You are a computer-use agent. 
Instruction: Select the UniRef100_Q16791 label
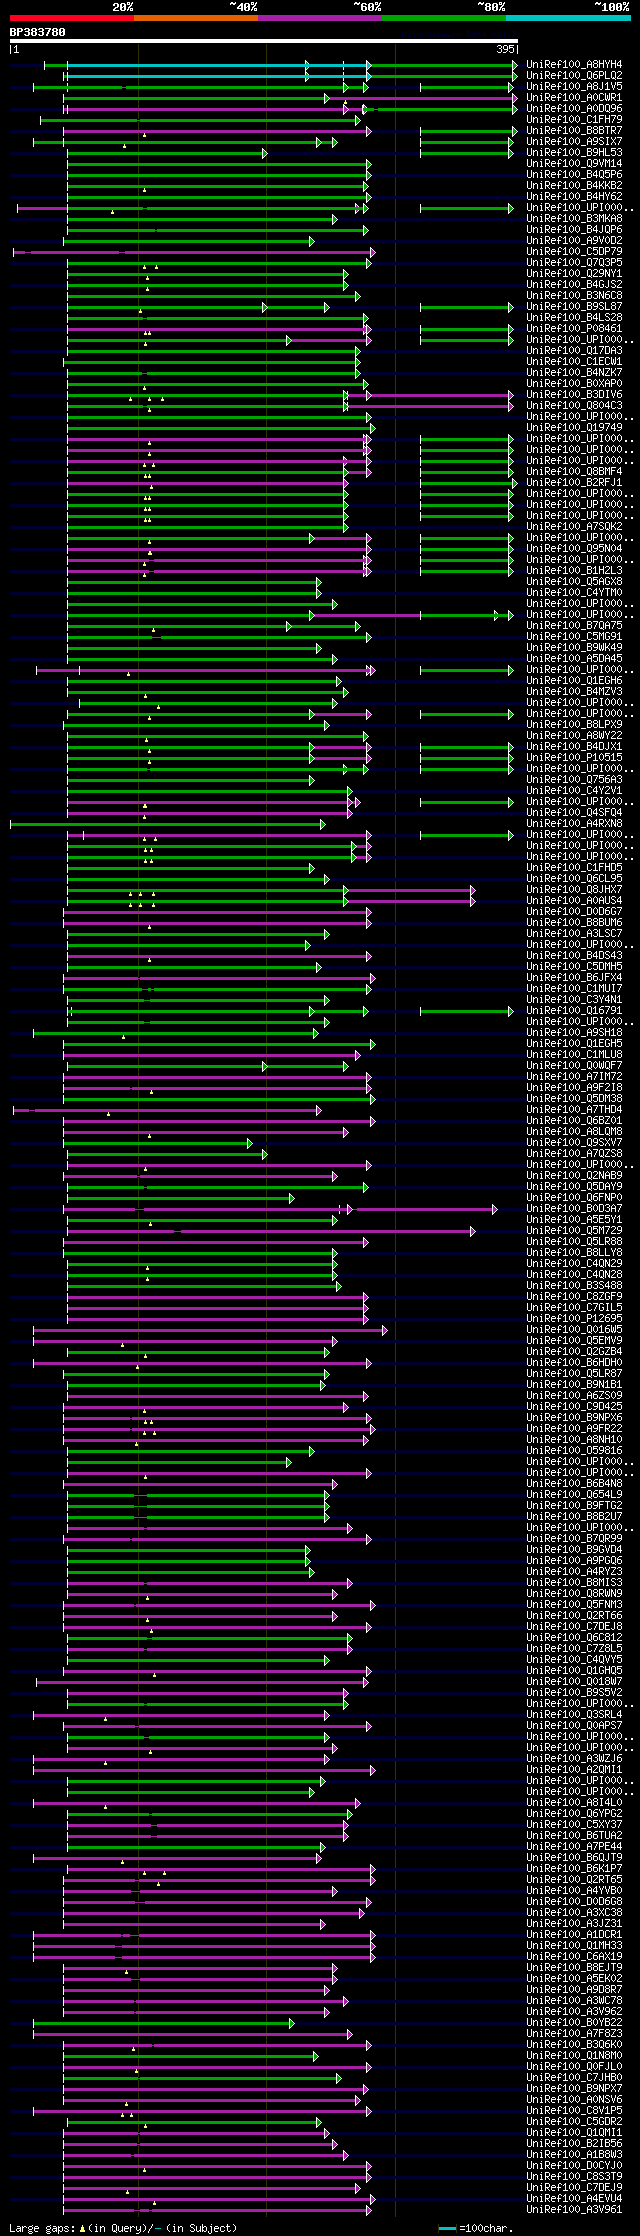(574, 1010)
